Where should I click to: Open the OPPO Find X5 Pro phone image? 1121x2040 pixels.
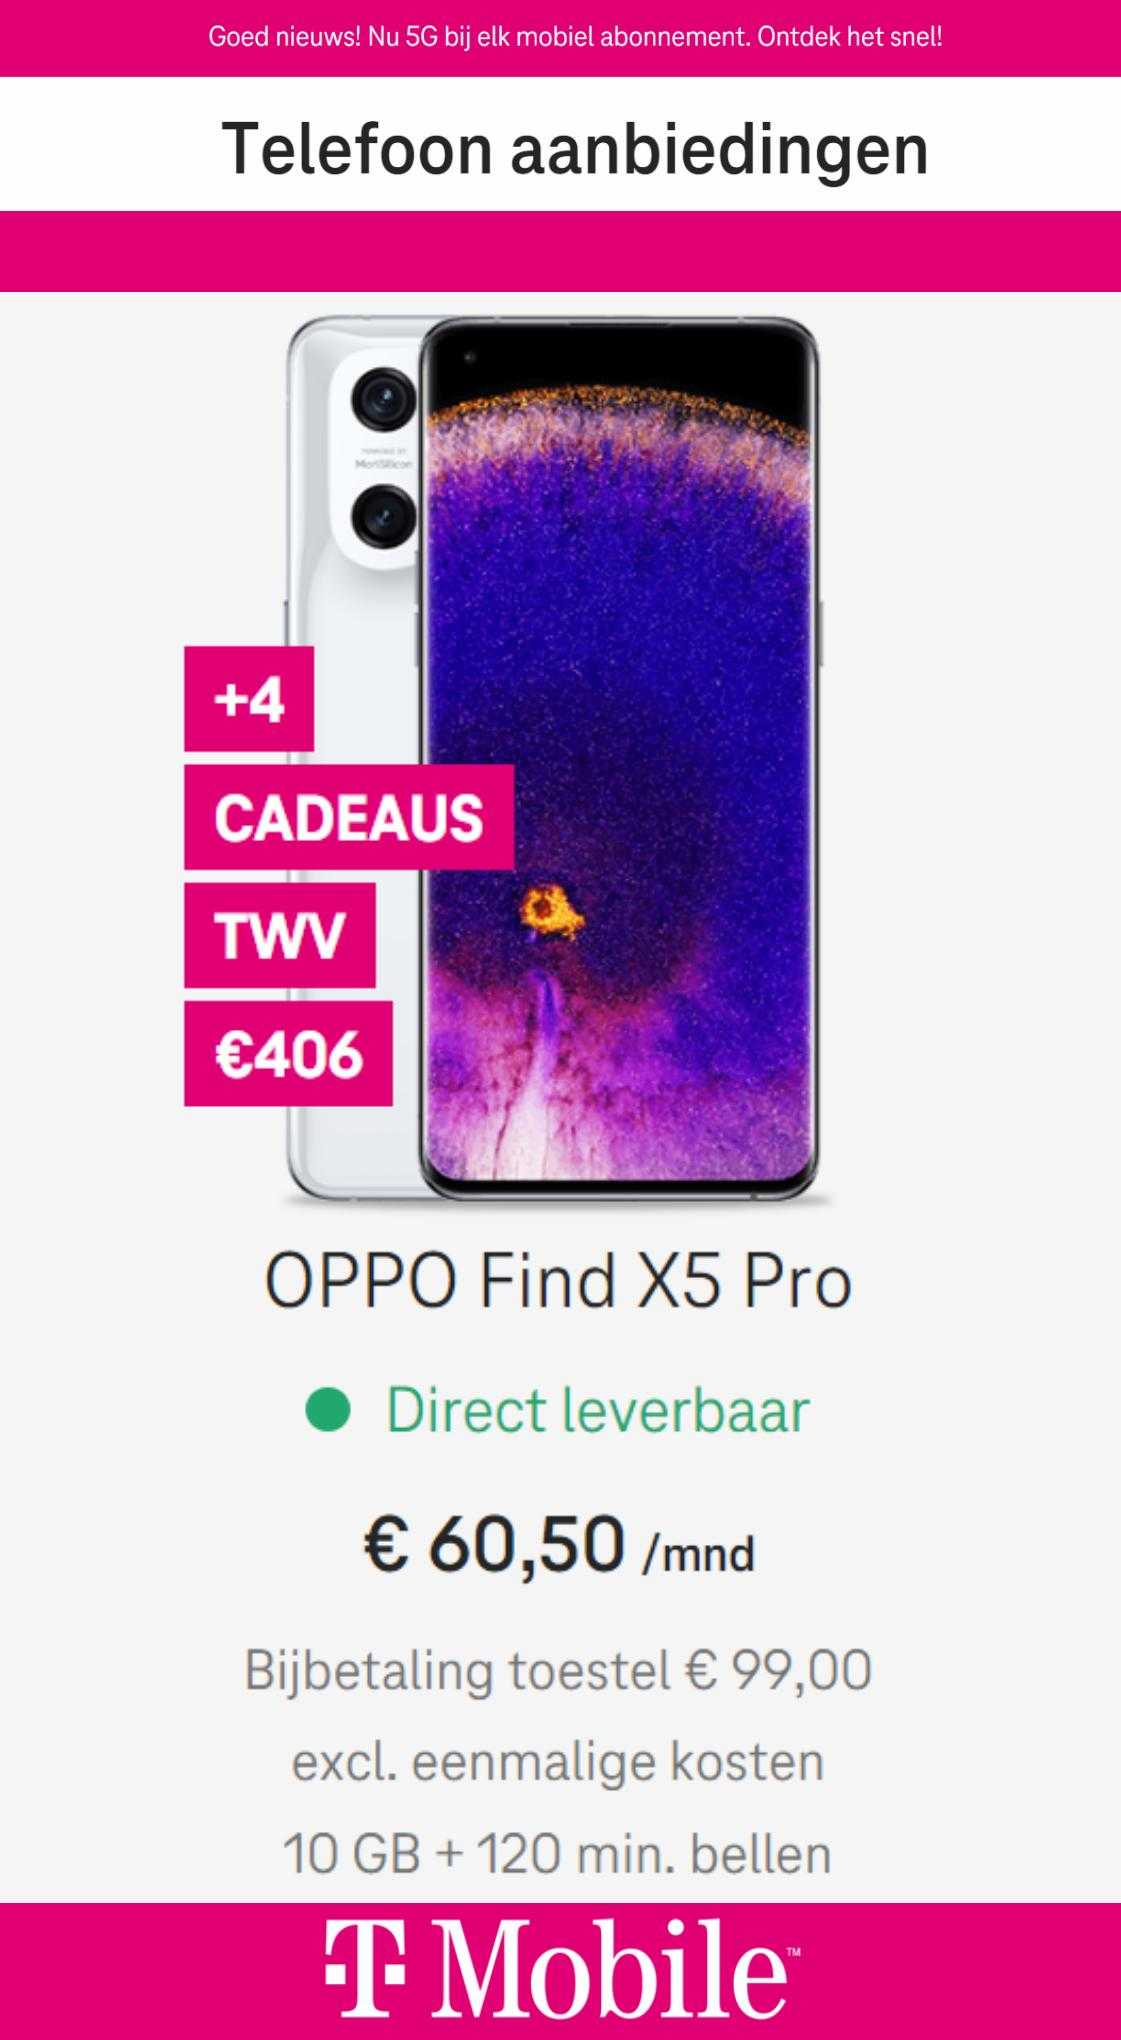(555, 760)
